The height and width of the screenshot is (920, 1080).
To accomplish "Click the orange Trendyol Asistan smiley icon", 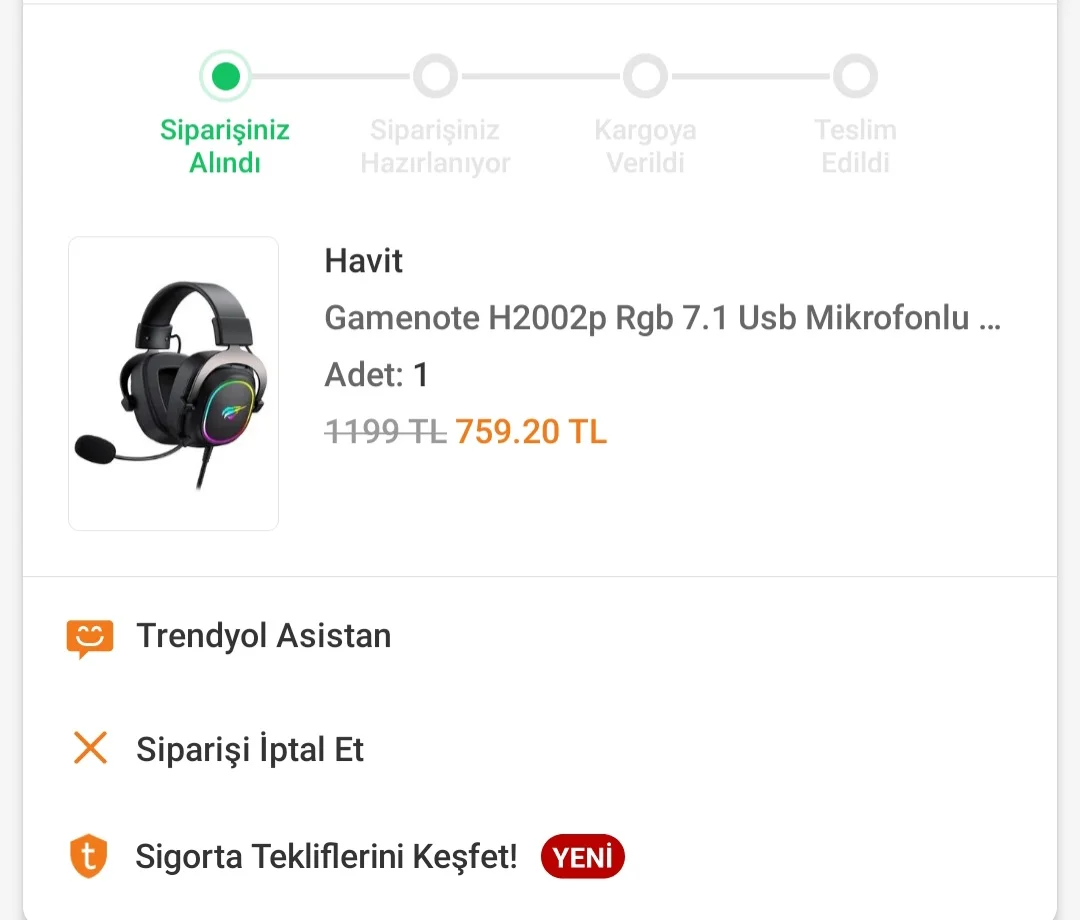I will [x=90, y=637].
